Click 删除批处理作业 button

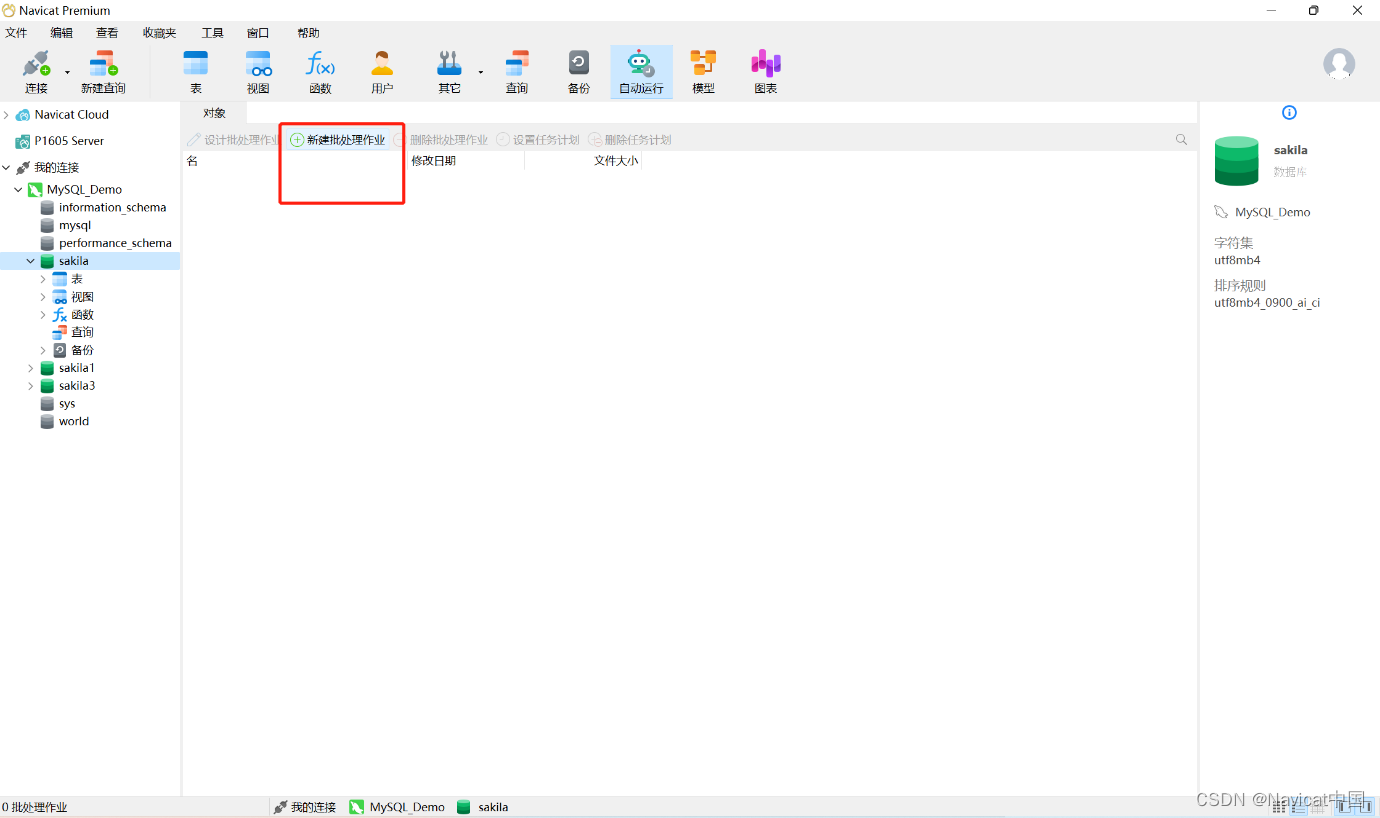click(441, 140)
